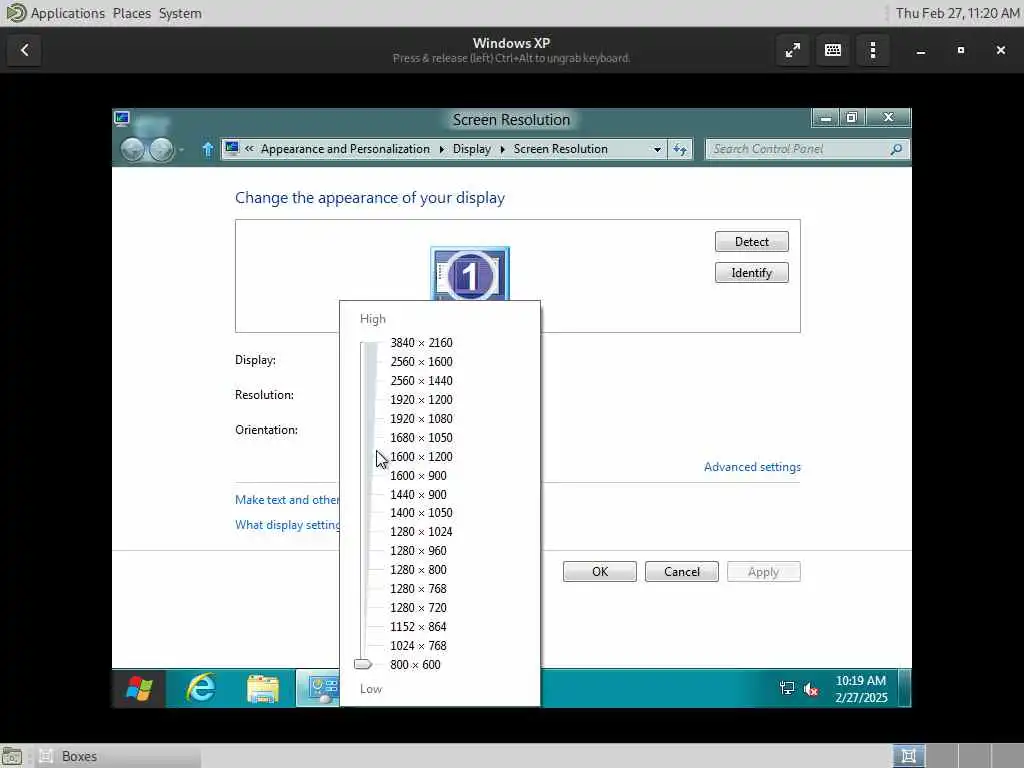Click the 2560 × 1600 resolution label

coord(421,362)
